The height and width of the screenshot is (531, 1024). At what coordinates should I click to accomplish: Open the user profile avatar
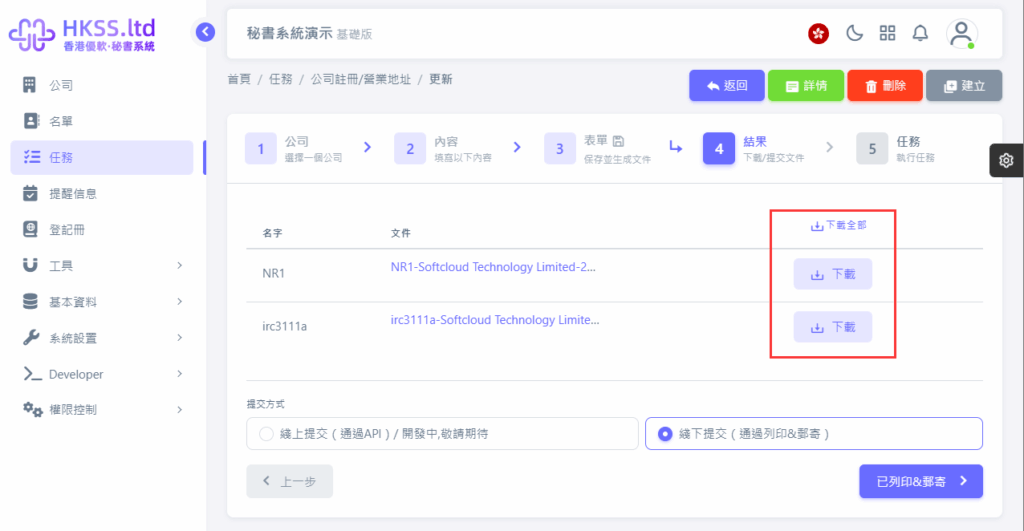pyautogui.click(x=961, y=34)
